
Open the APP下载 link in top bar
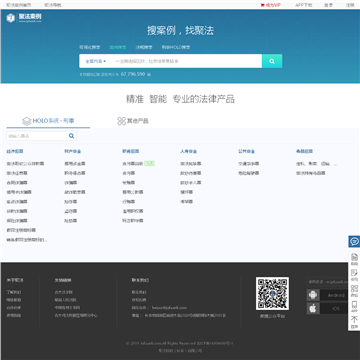[x=303, y=5]
